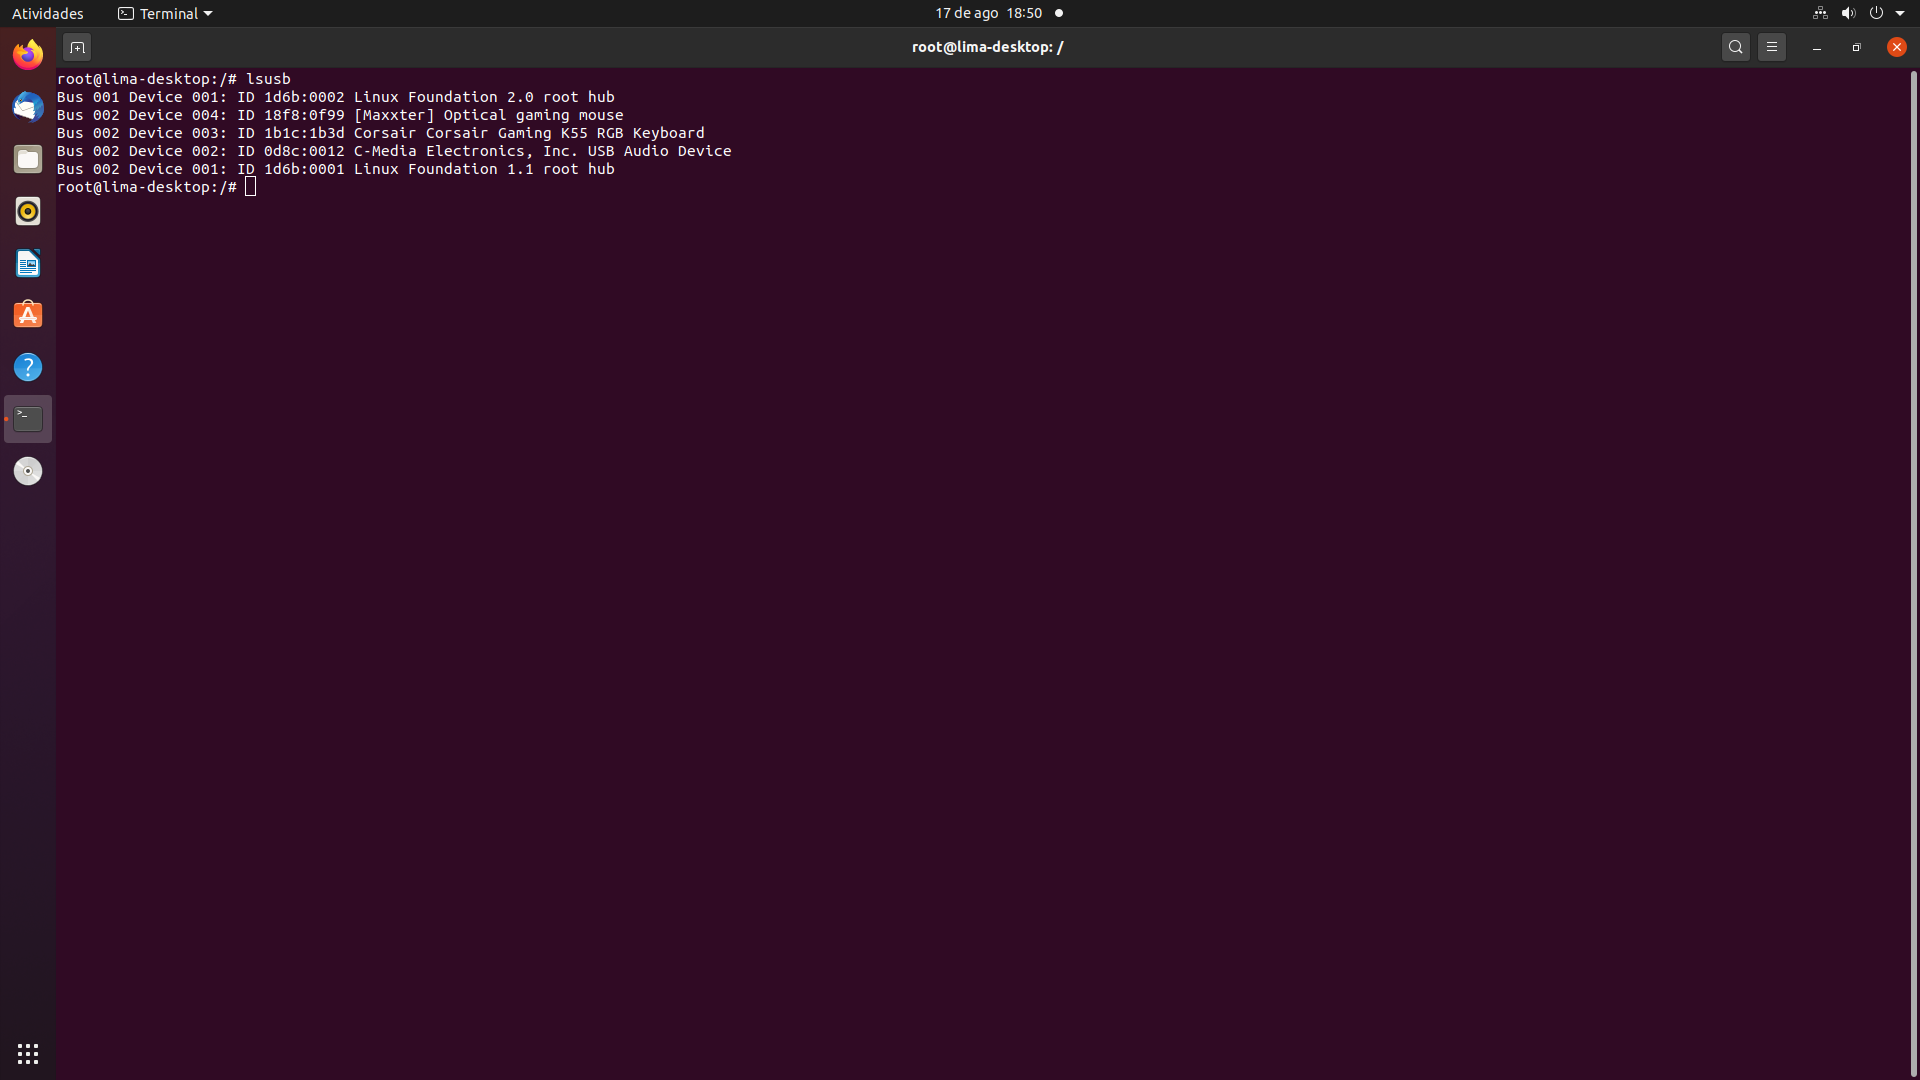
Task: Launch Firefox from the dock
Action: tap(28, 55)
